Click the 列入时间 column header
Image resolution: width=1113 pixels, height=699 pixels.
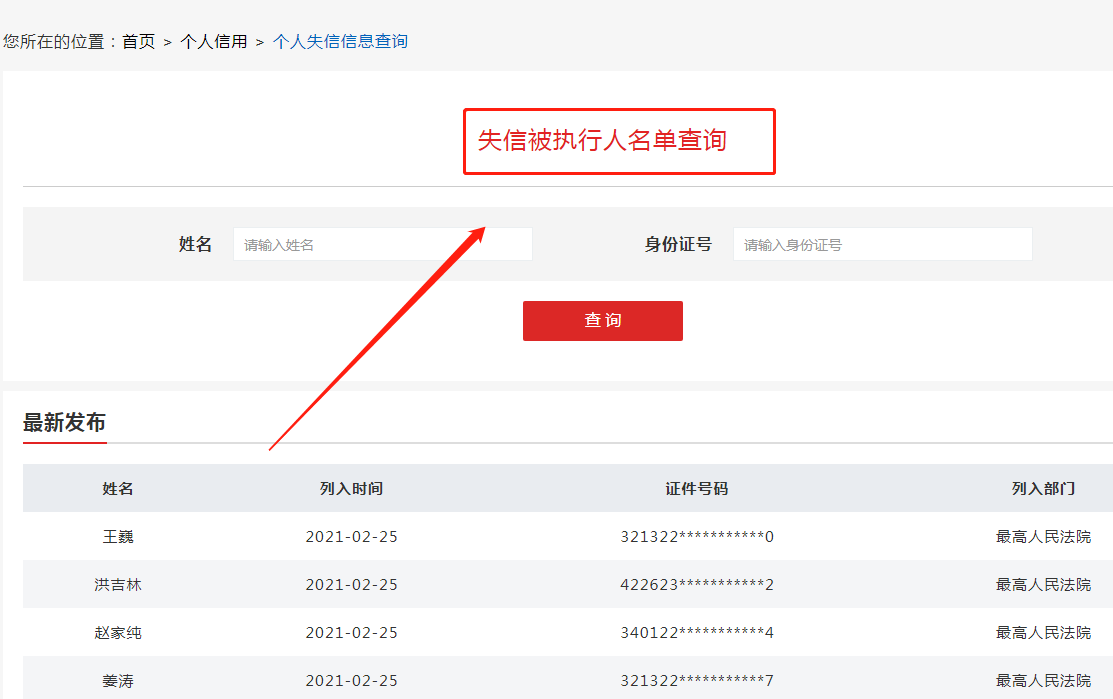click(351, 488)
